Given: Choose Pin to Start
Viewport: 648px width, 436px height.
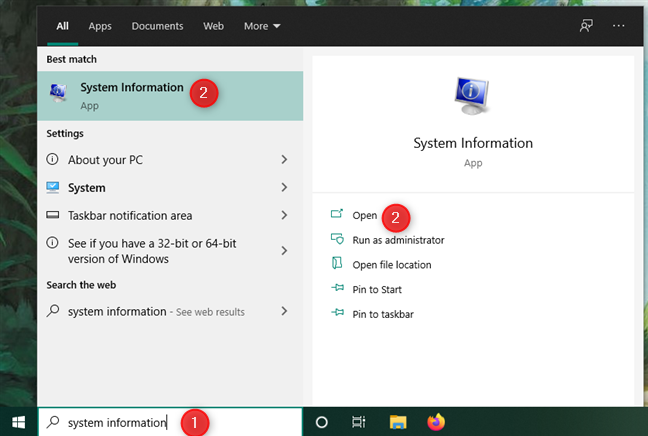Looking at the screenshot, I should pos(377,289).
